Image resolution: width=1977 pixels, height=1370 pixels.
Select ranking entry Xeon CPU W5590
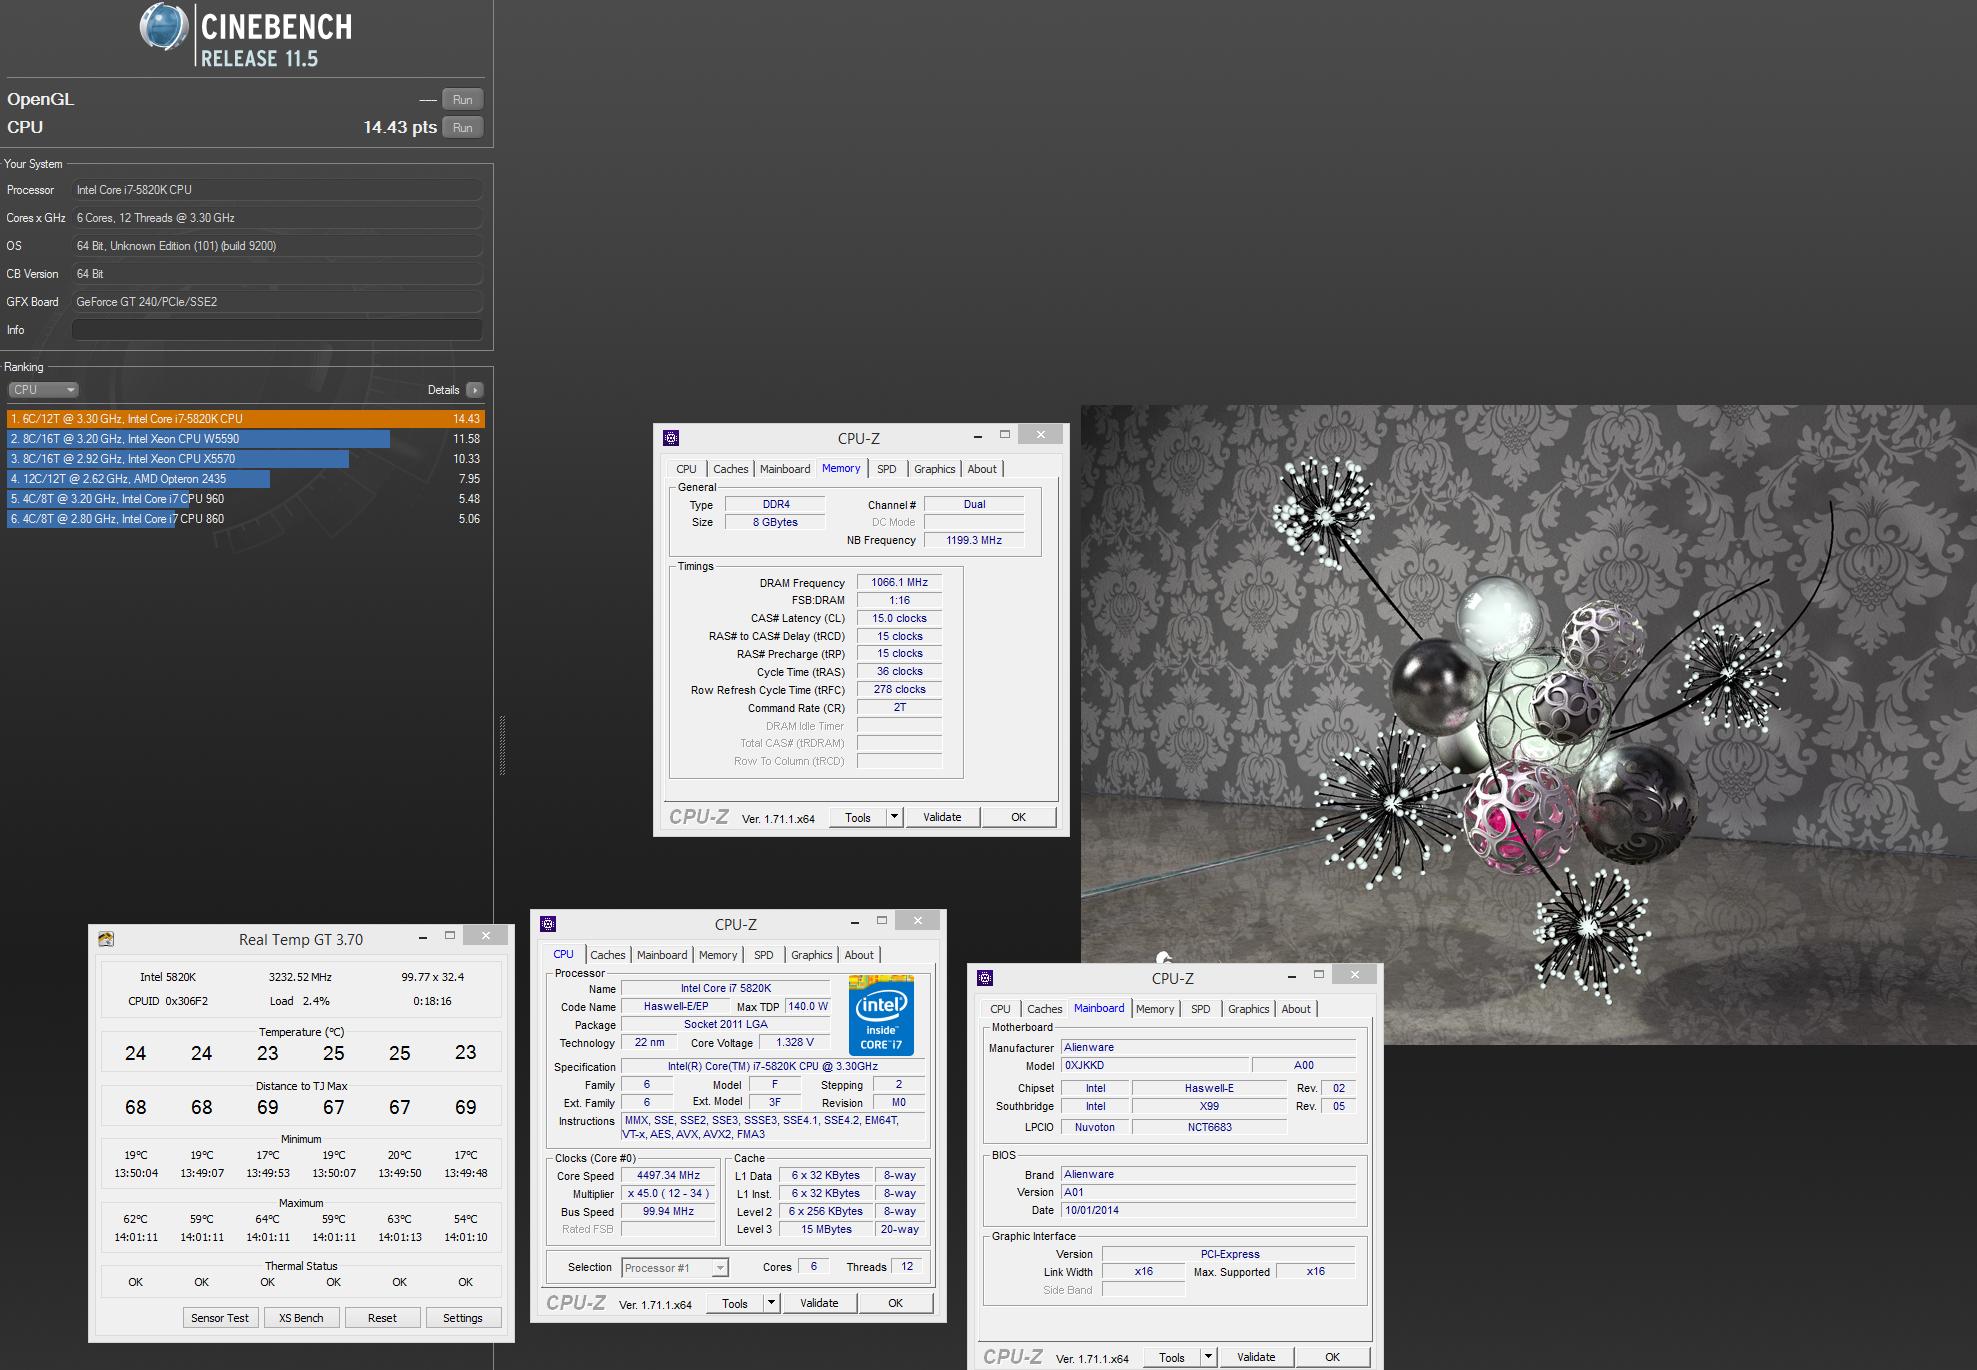(245, 439)
